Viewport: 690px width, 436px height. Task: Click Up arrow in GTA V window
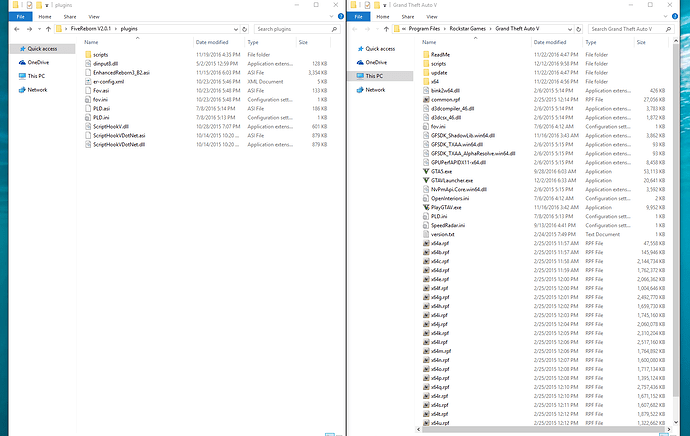[386, 29]
